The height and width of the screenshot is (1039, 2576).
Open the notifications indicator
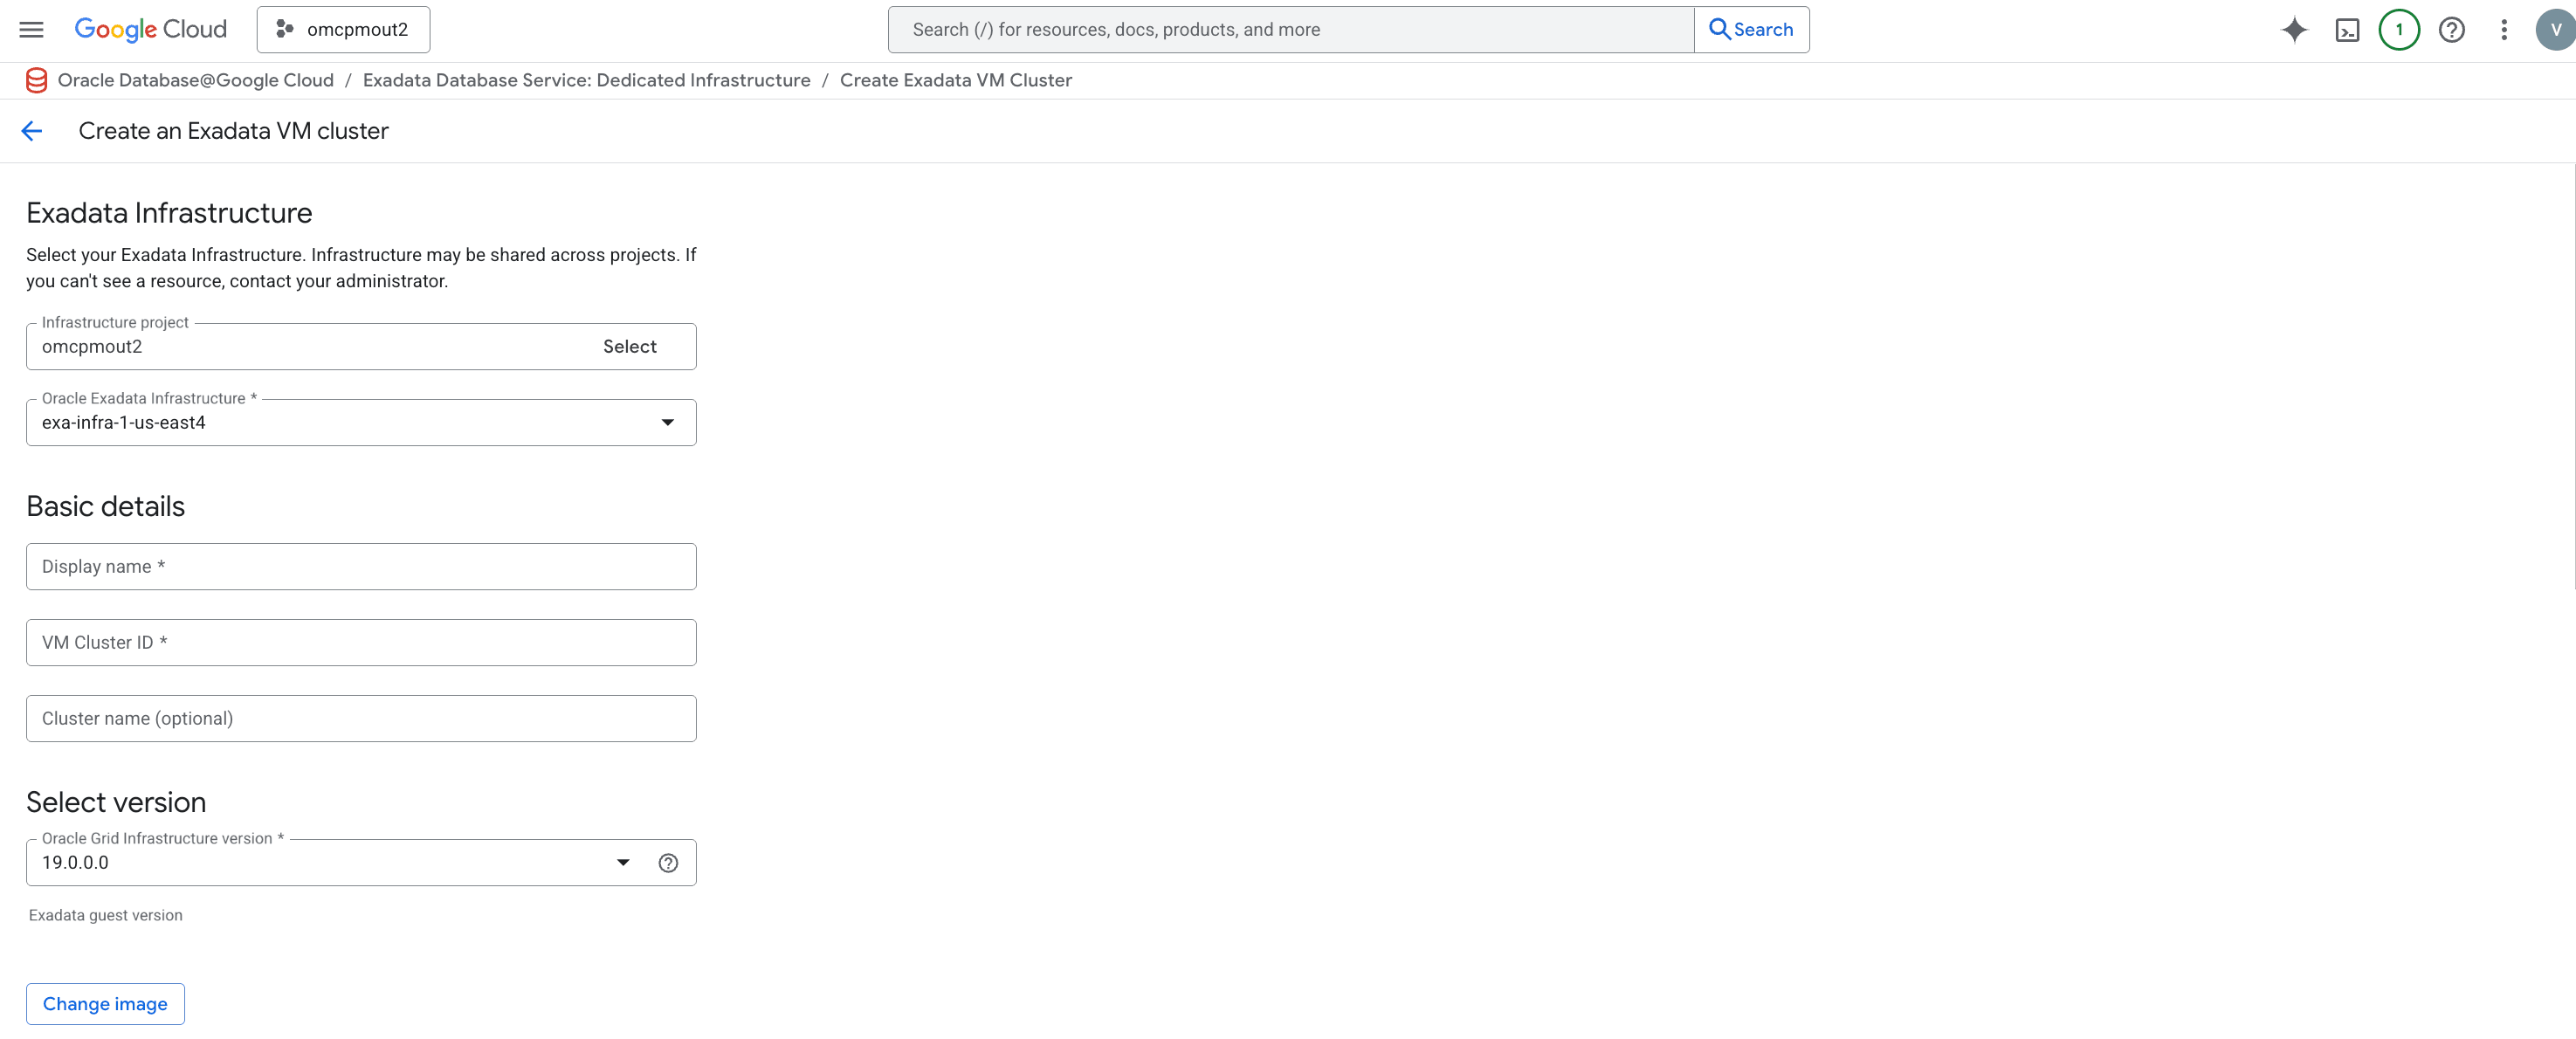[x=2399, y=29]
